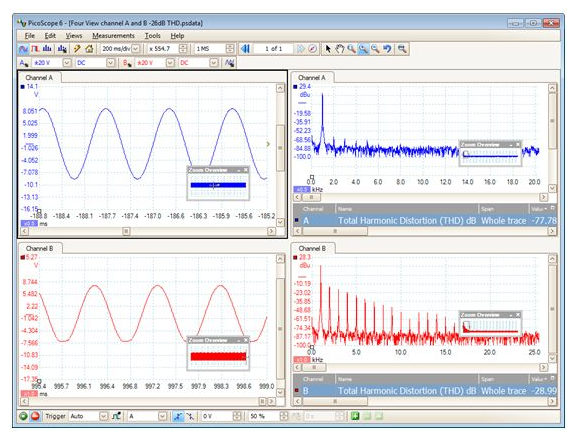
Task: Click red stop capture button
Action: point(35,416)
